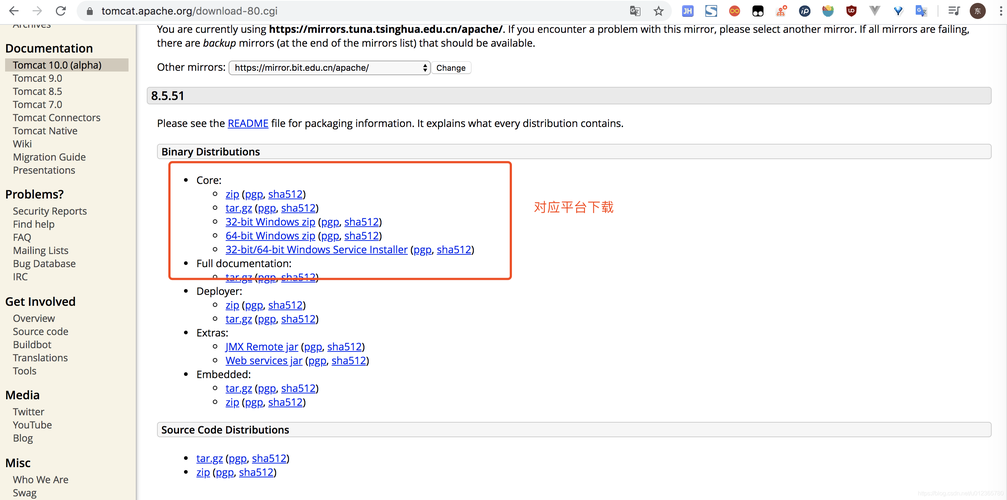Click the Change mirror button
This screenshot has height=500, width=1007.
451,67
